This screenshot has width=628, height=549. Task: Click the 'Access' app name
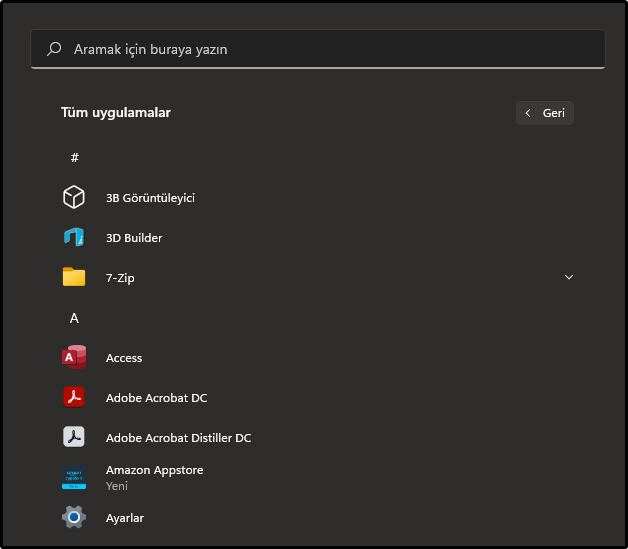click(124, 358)
